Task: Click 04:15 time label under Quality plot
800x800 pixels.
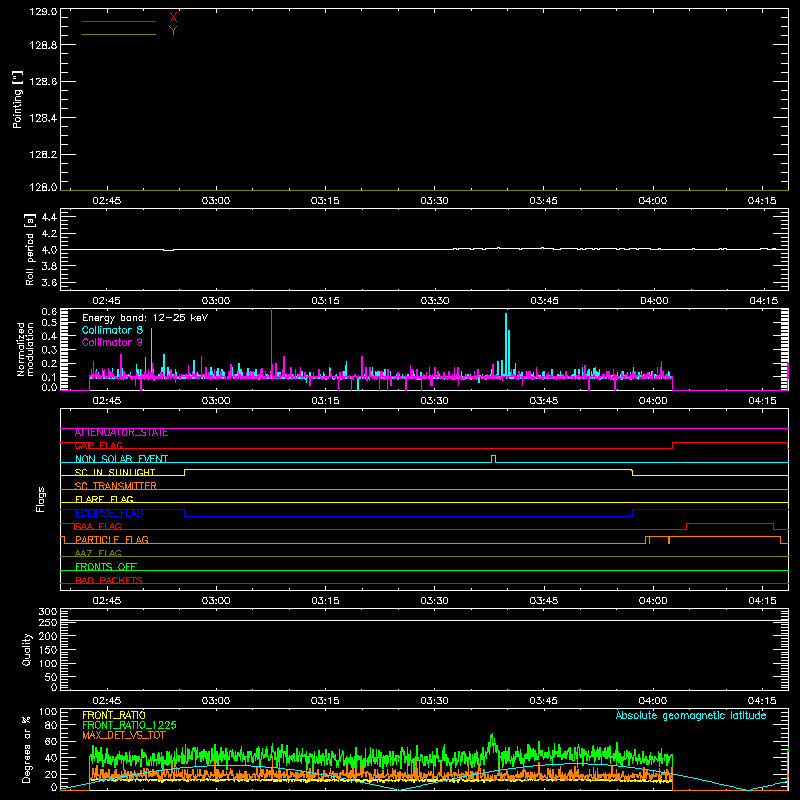Action: [x=762, y=701]
